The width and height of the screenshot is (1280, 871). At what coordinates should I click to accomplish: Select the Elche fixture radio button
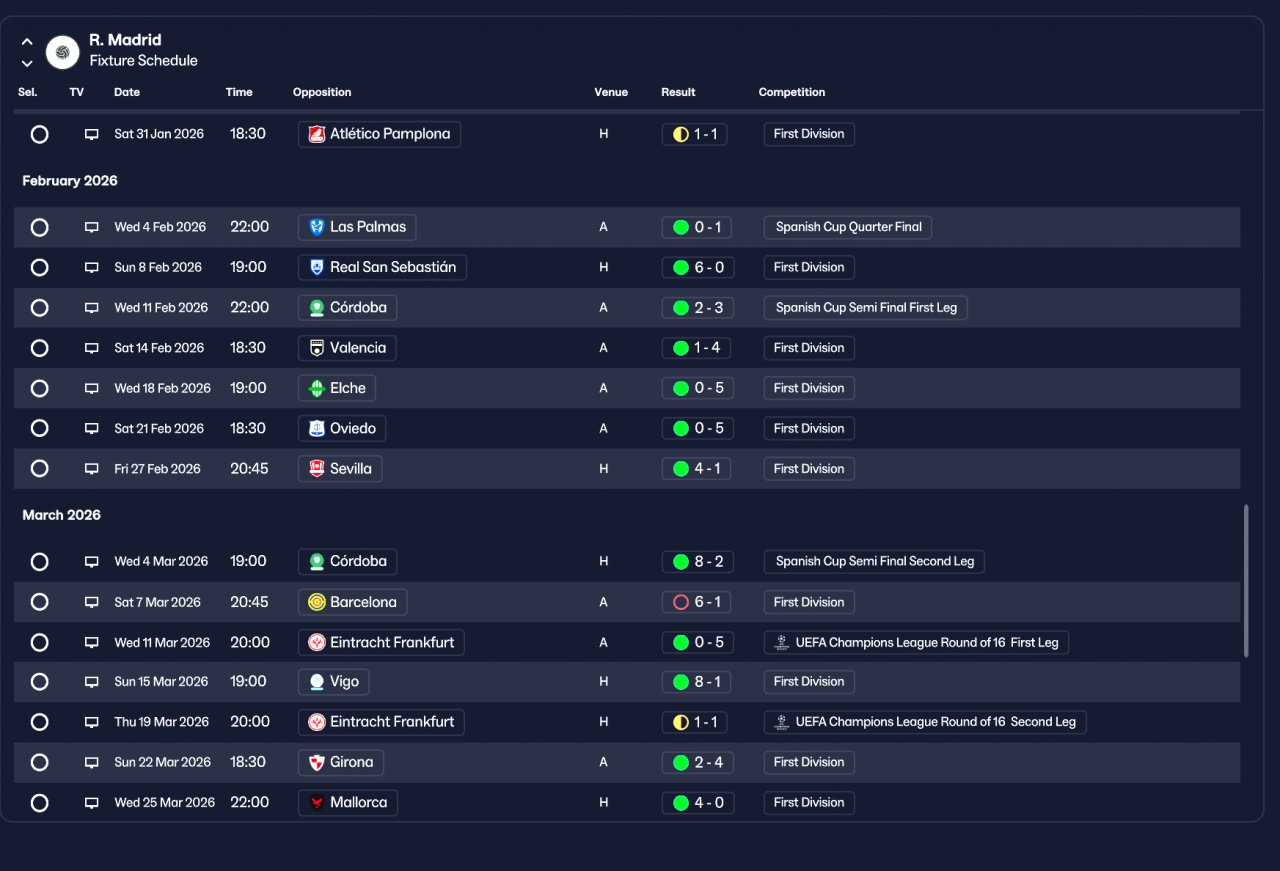coord(39,388)
